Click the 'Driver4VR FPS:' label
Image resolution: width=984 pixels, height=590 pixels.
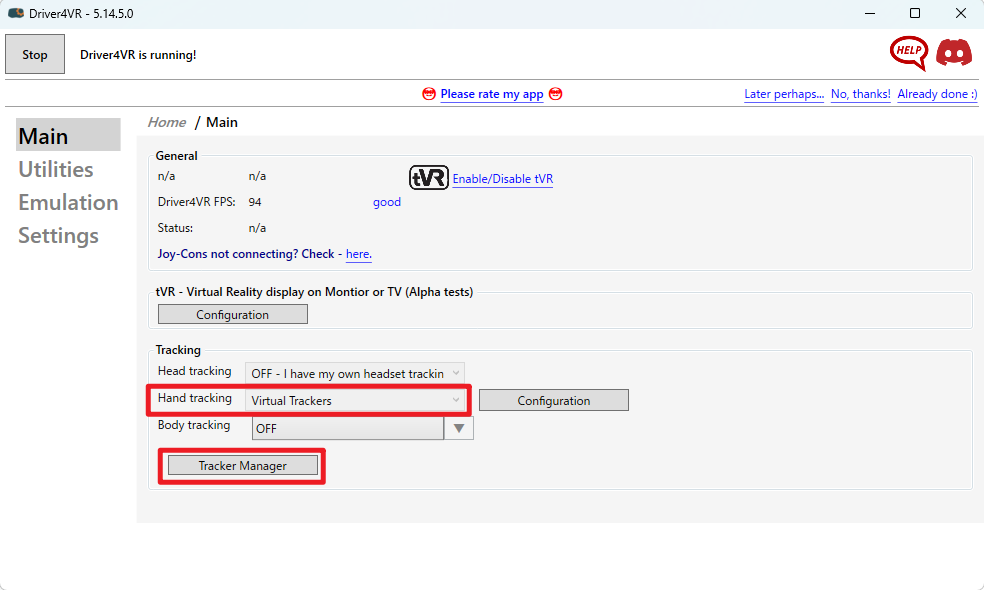[x=196, y=202]
